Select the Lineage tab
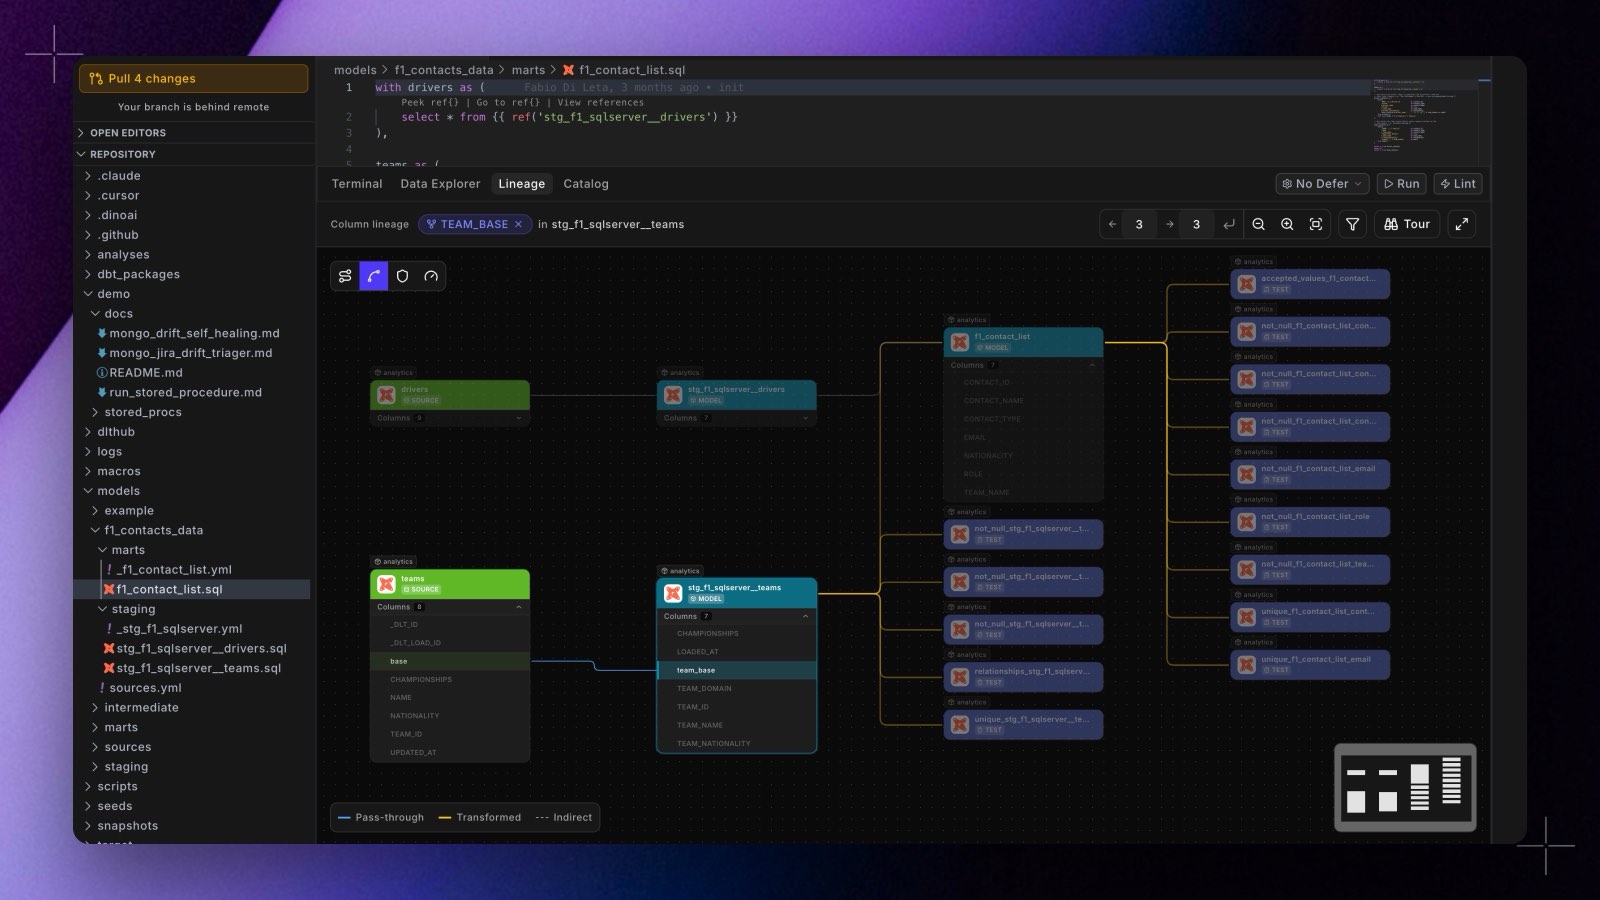Image resolution: width=1600 pixels, height=900 pixels. click(522, 184)
